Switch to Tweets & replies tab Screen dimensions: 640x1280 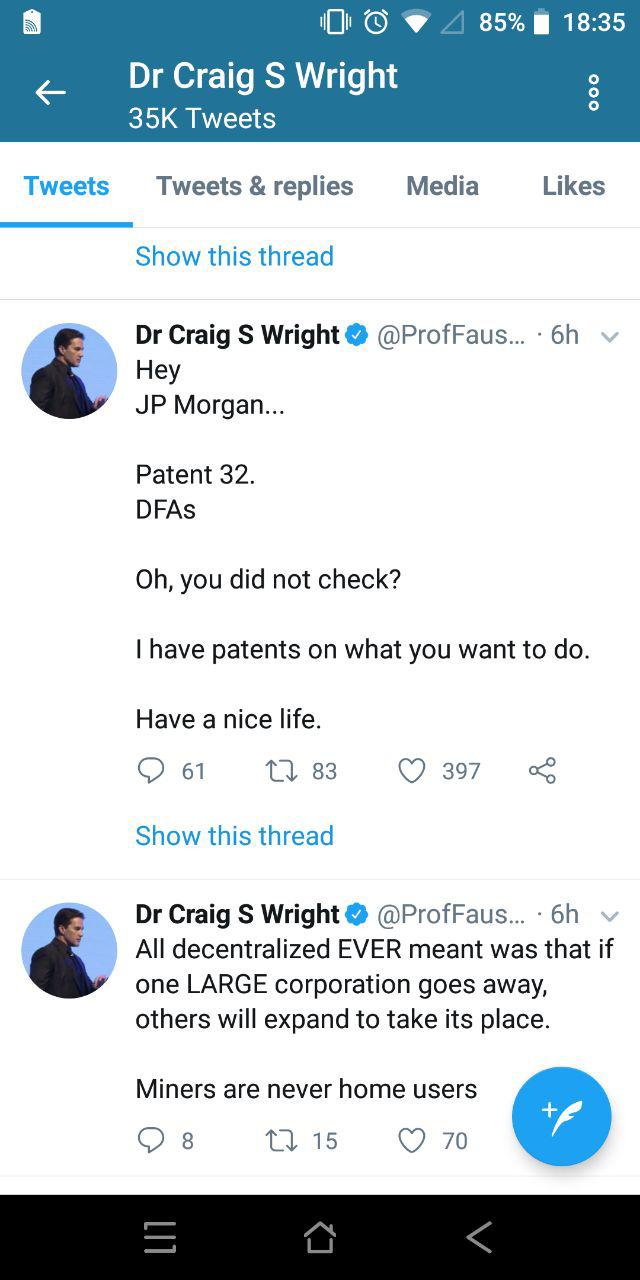[255, 186]
